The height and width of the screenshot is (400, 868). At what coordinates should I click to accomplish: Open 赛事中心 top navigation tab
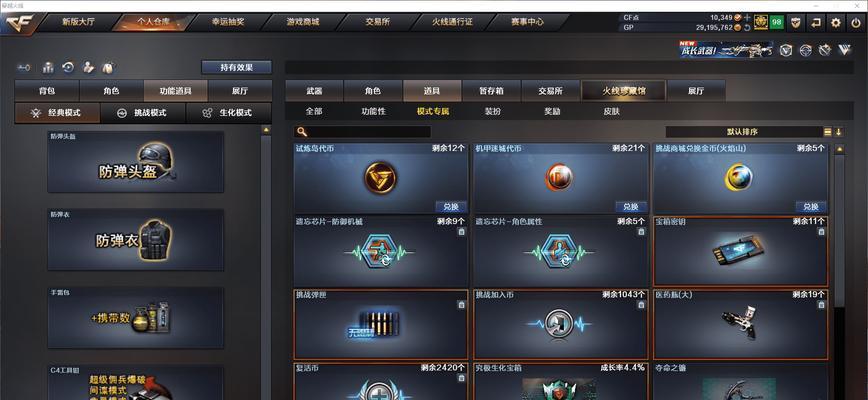(527, 23)
